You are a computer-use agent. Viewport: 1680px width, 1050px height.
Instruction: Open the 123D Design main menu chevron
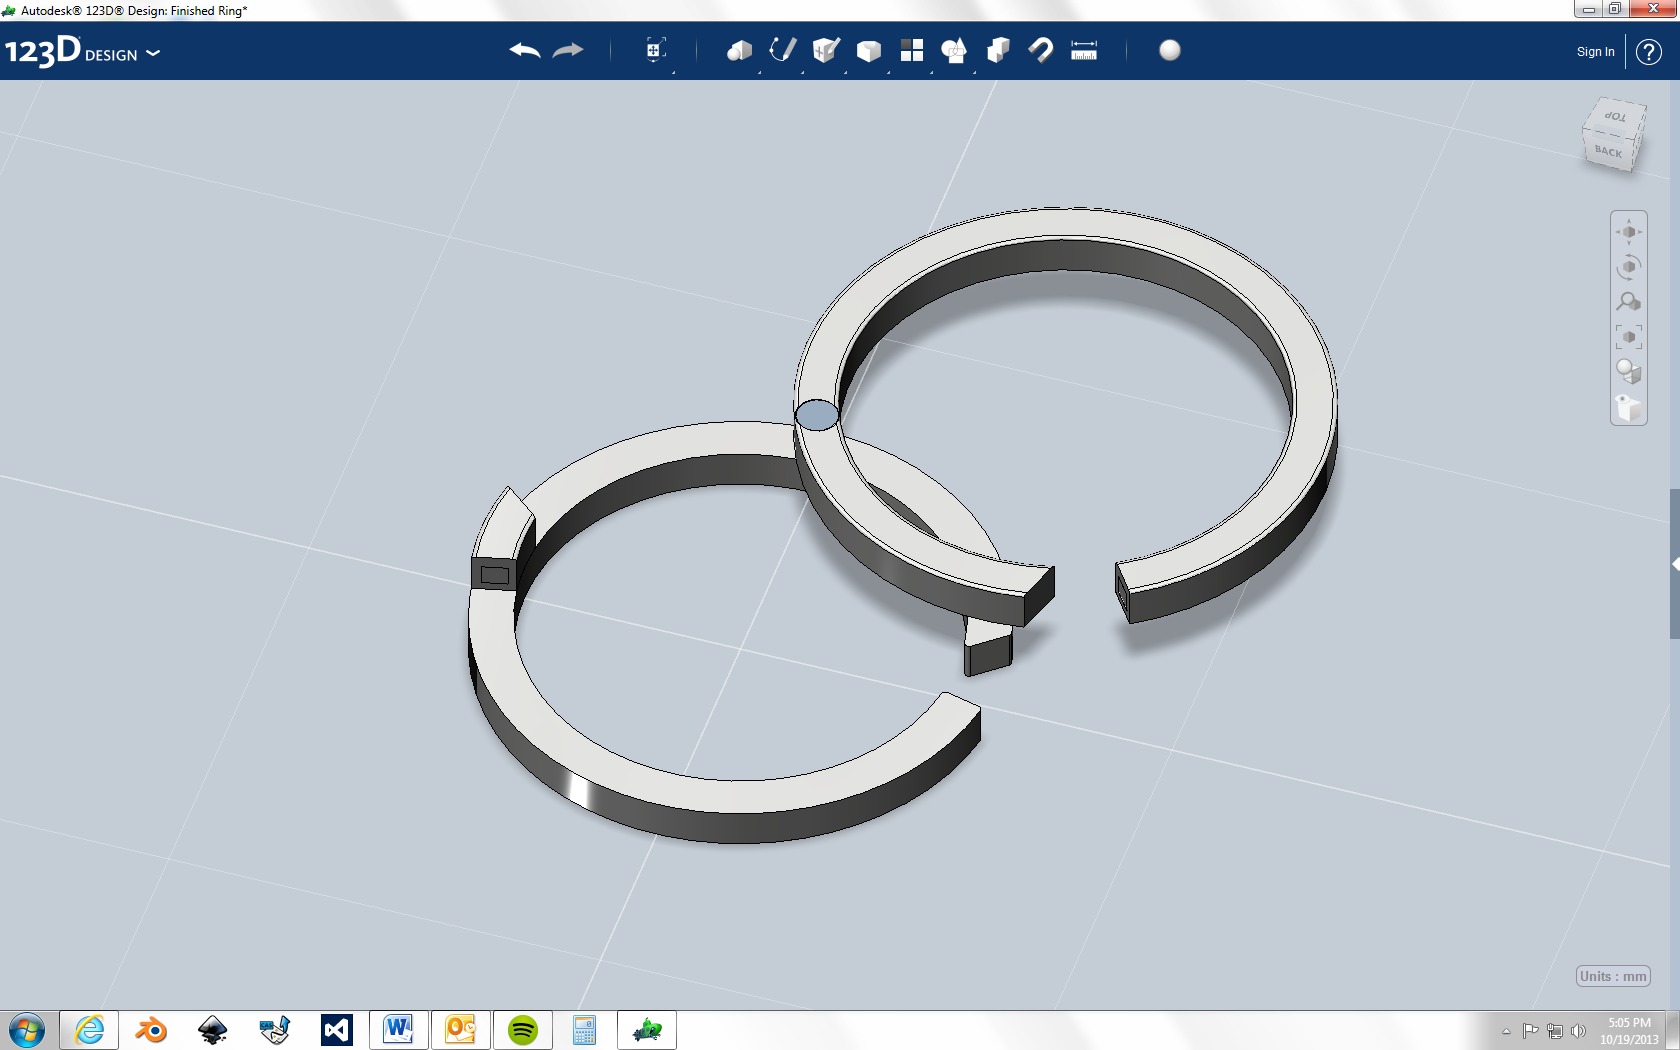click(x=154, y=54)
